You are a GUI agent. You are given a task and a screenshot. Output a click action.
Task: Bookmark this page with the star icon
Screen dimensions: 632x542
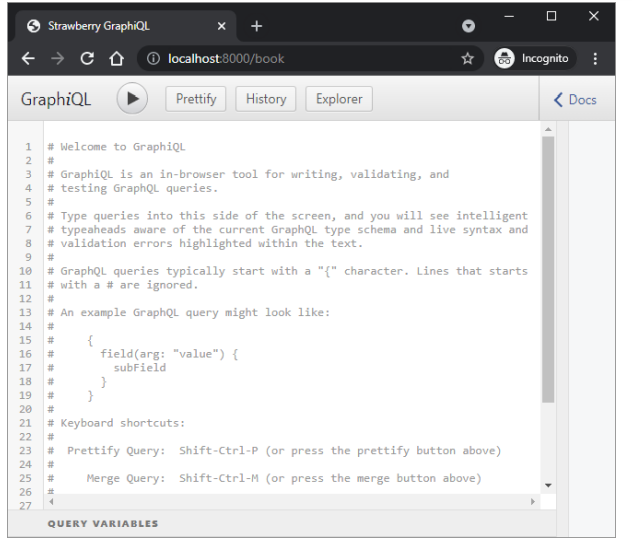pos(468,58)
